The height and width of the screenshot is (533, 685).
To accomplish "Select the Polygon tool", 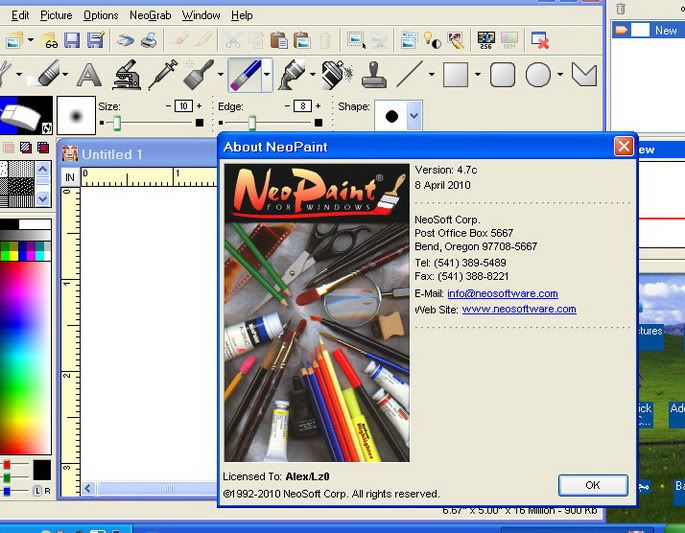I will (x=584, y=75).
